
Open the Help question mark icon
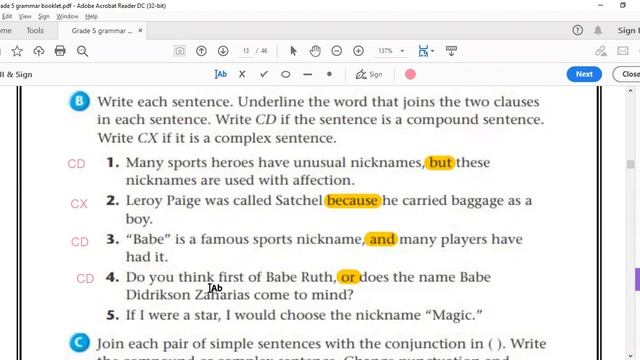(x=577, y=30)
